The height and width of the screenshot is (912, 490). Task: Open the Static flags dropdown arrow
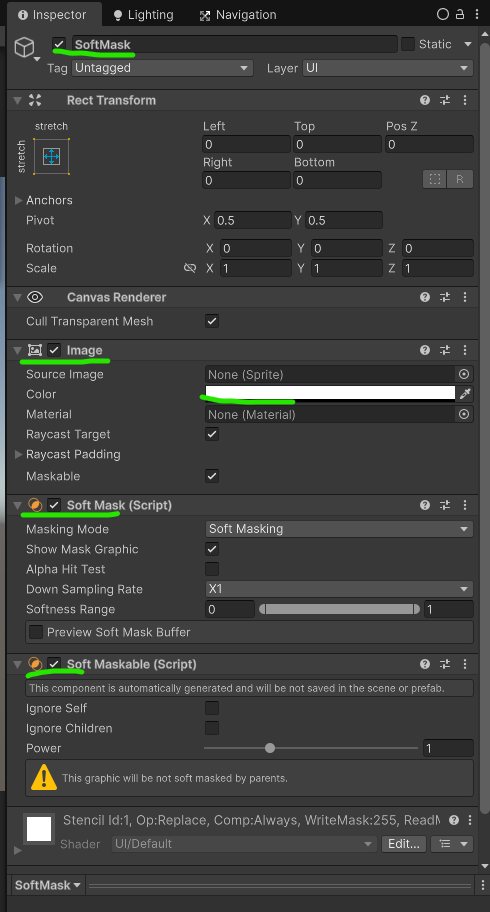pos(468,44)
